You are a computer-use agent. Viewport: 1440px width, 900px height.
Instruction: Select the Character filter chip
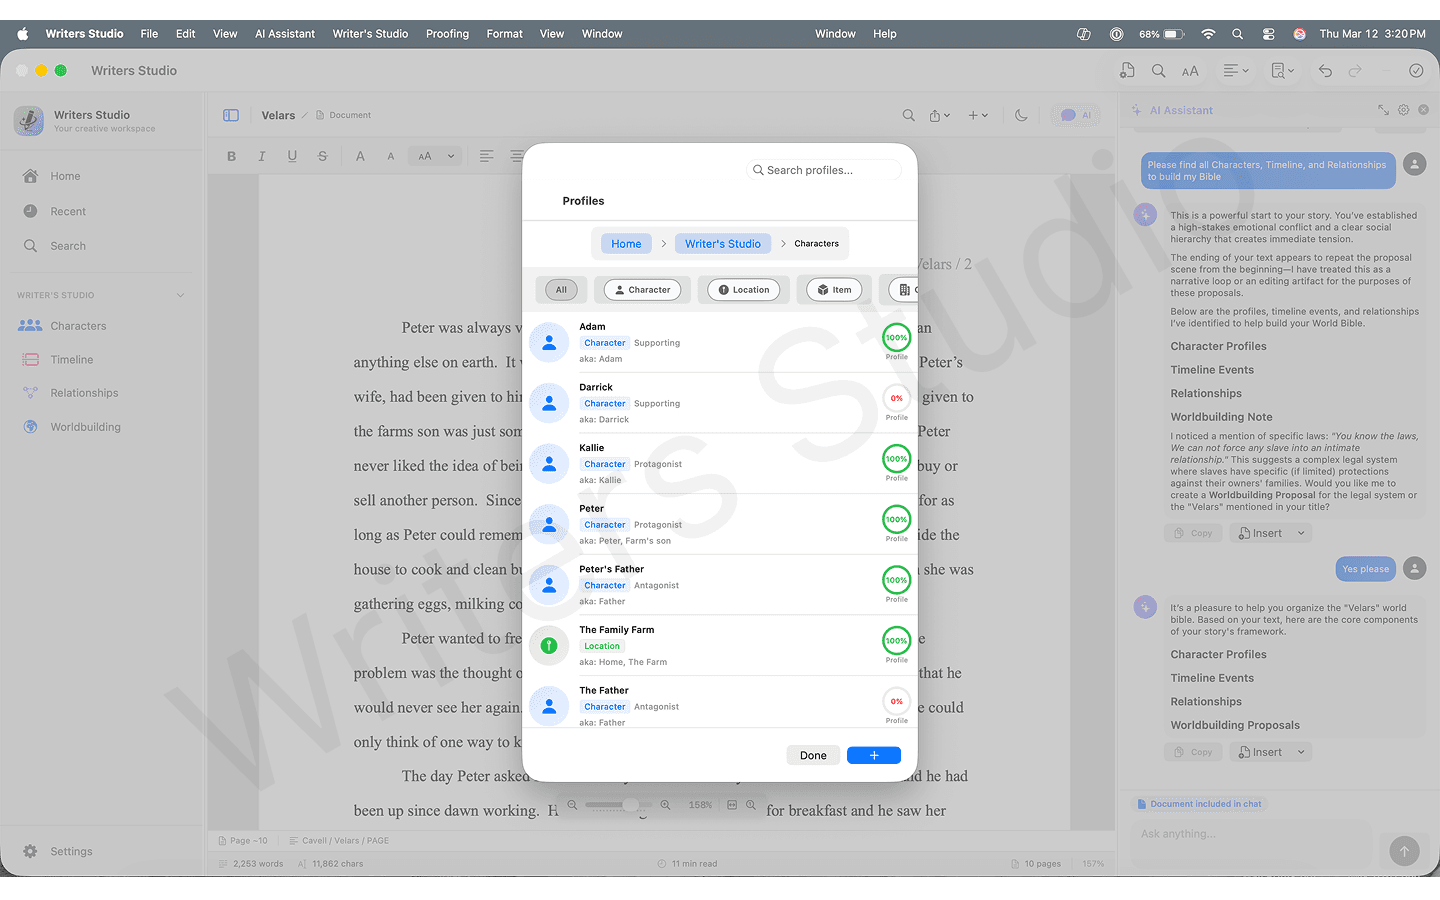tap(642, 290)
